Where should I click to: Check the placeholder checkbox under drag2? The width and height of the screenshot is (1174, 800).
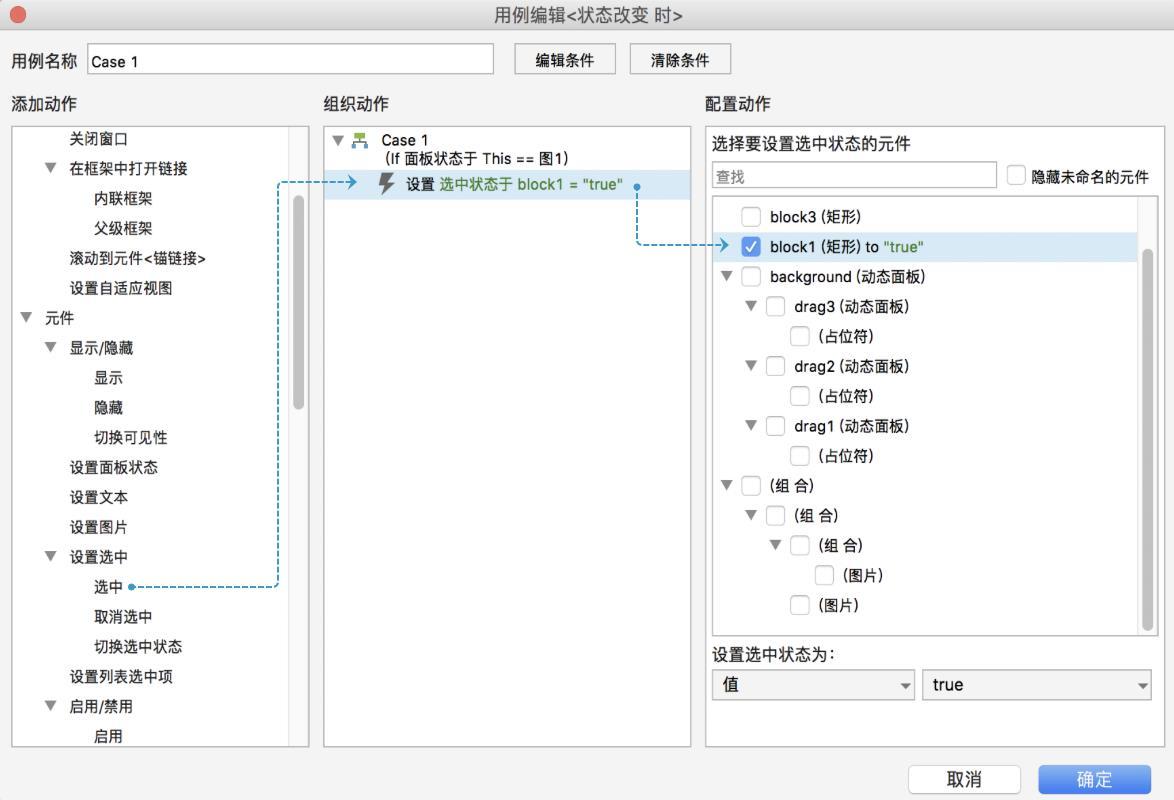tap(800, 396)
